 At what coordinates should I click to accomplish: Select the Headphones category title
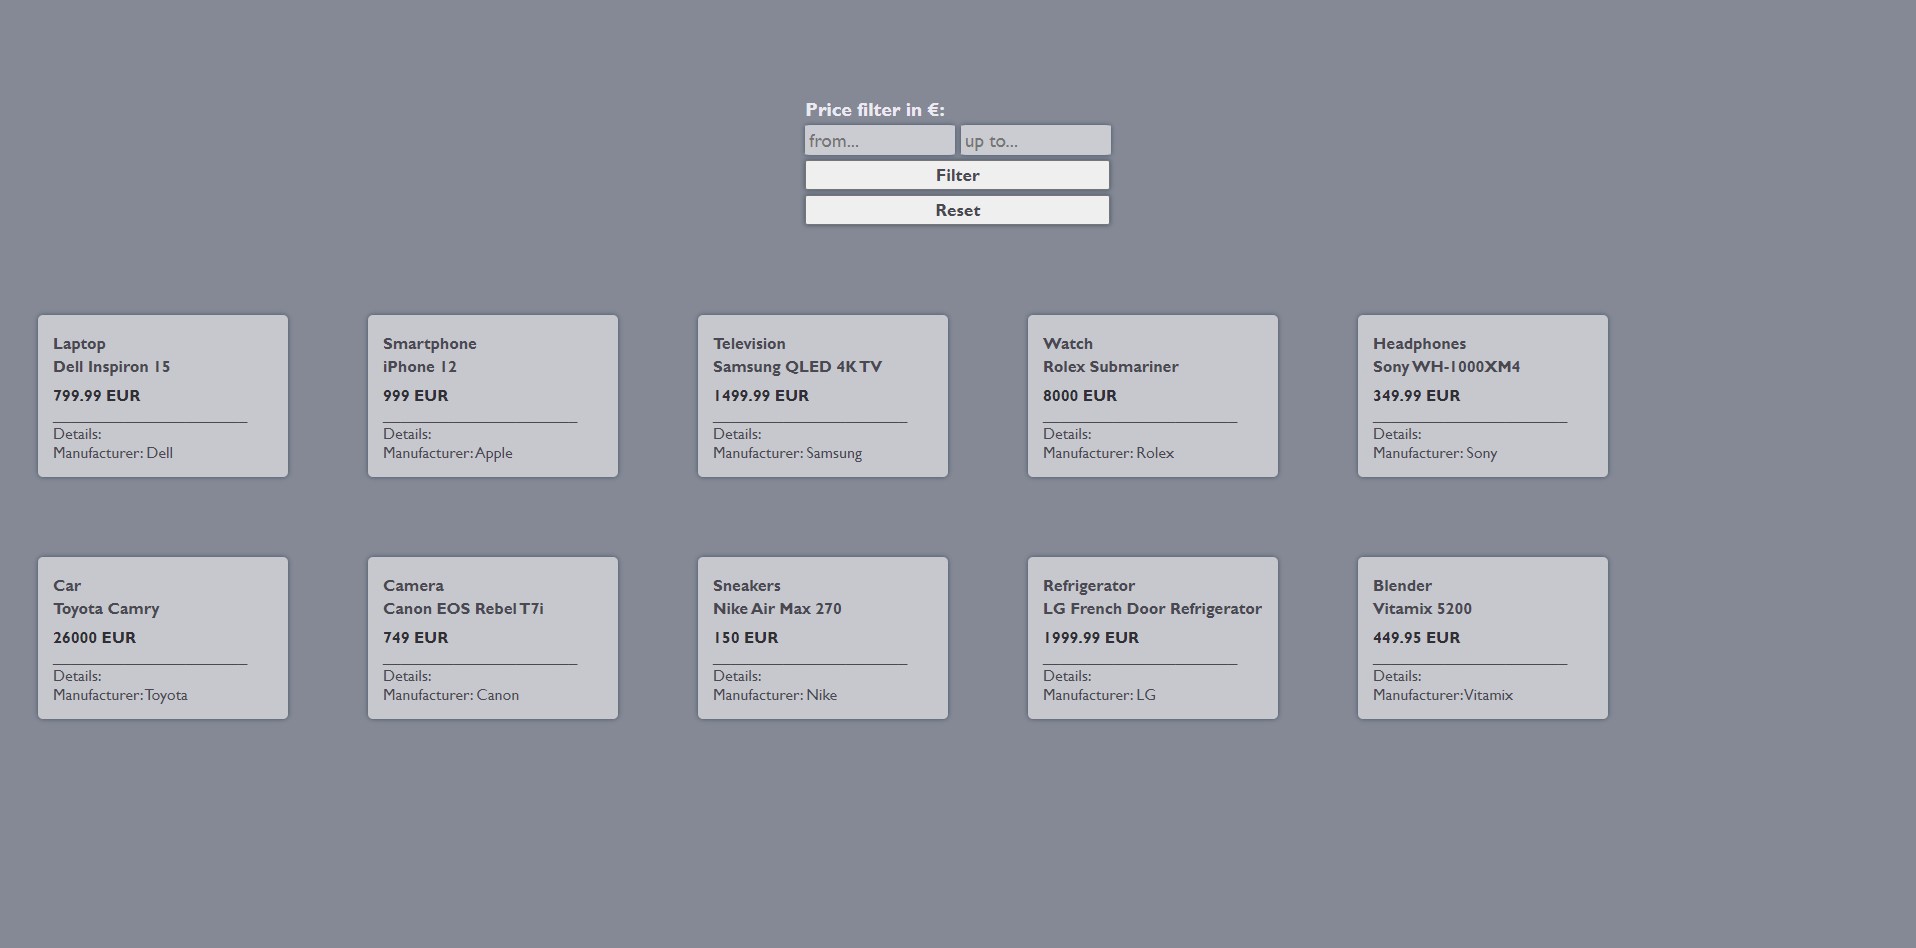tap(1420, 344)
